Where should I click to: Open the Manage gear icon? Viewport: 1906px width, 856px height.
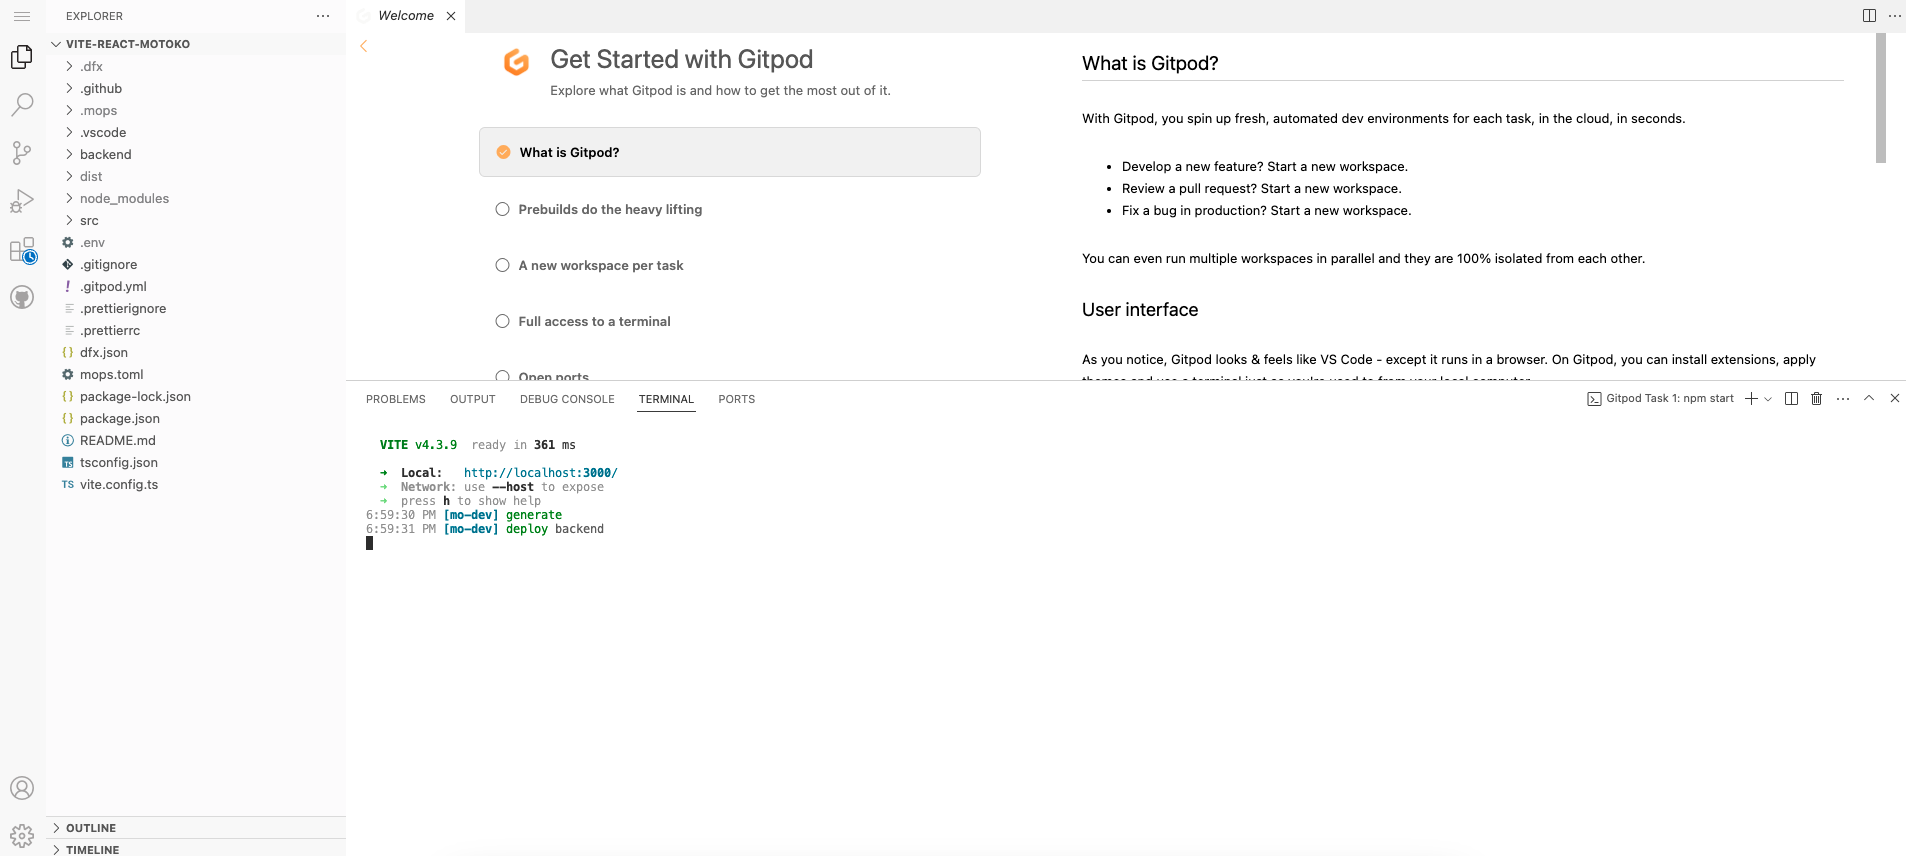pos(22,836)
